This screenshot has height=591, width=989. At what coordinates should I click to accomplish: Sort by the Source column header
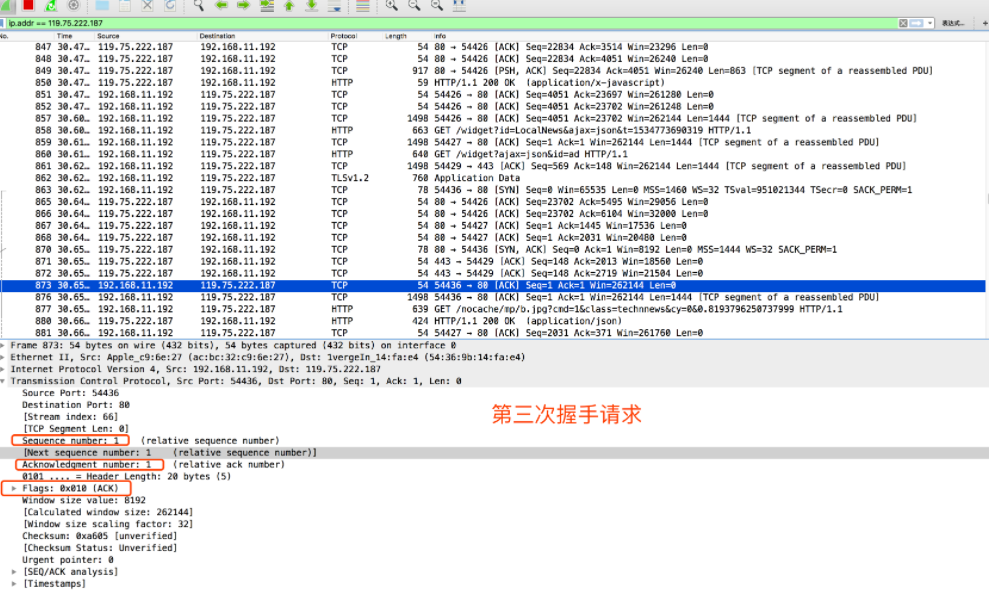pos(146,36)
